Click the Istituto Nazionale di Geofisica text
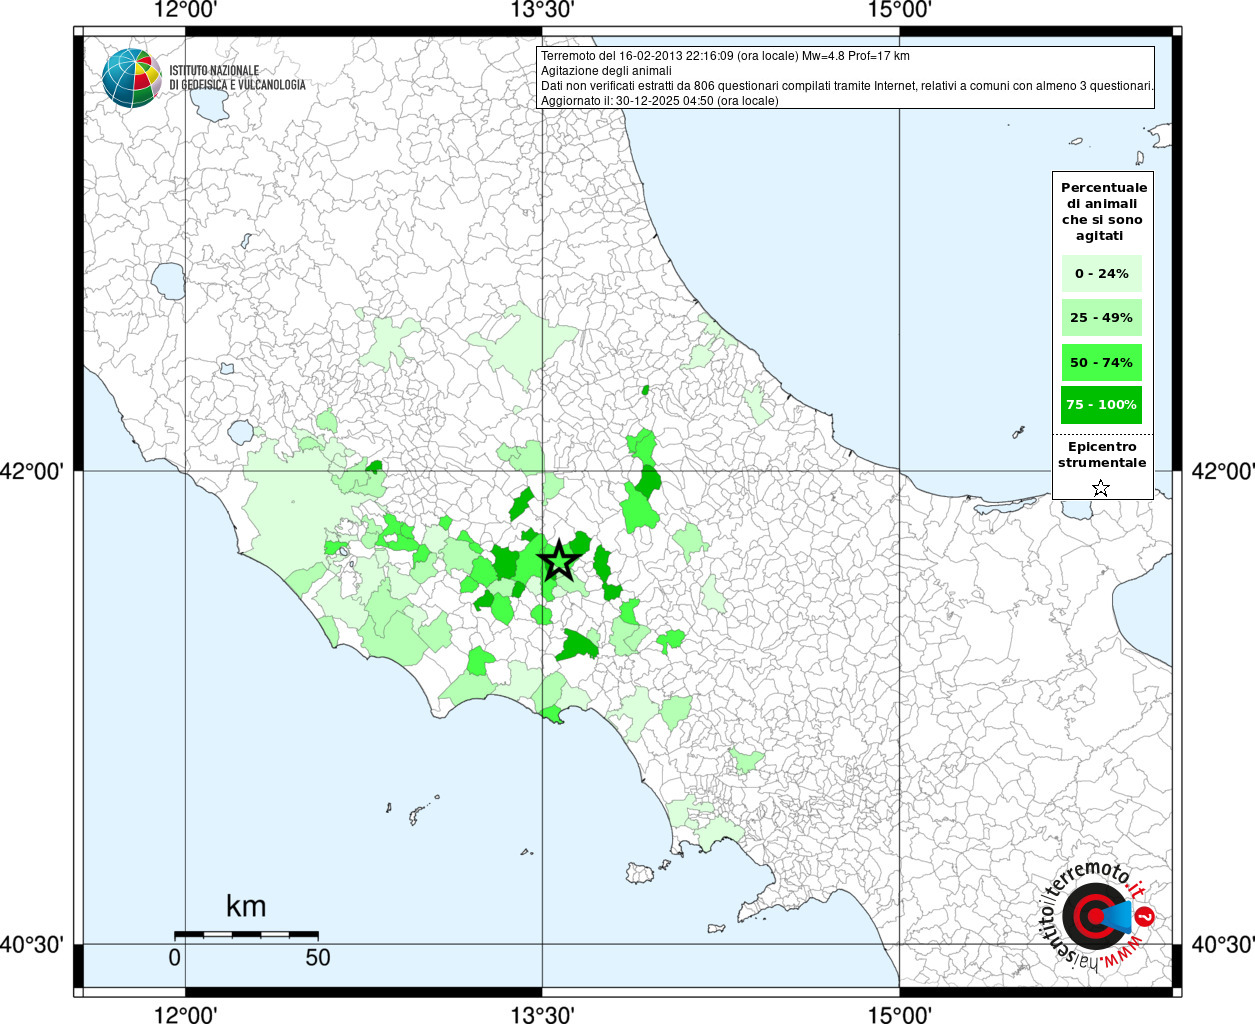1255x1024 pixels. point(237,78)
